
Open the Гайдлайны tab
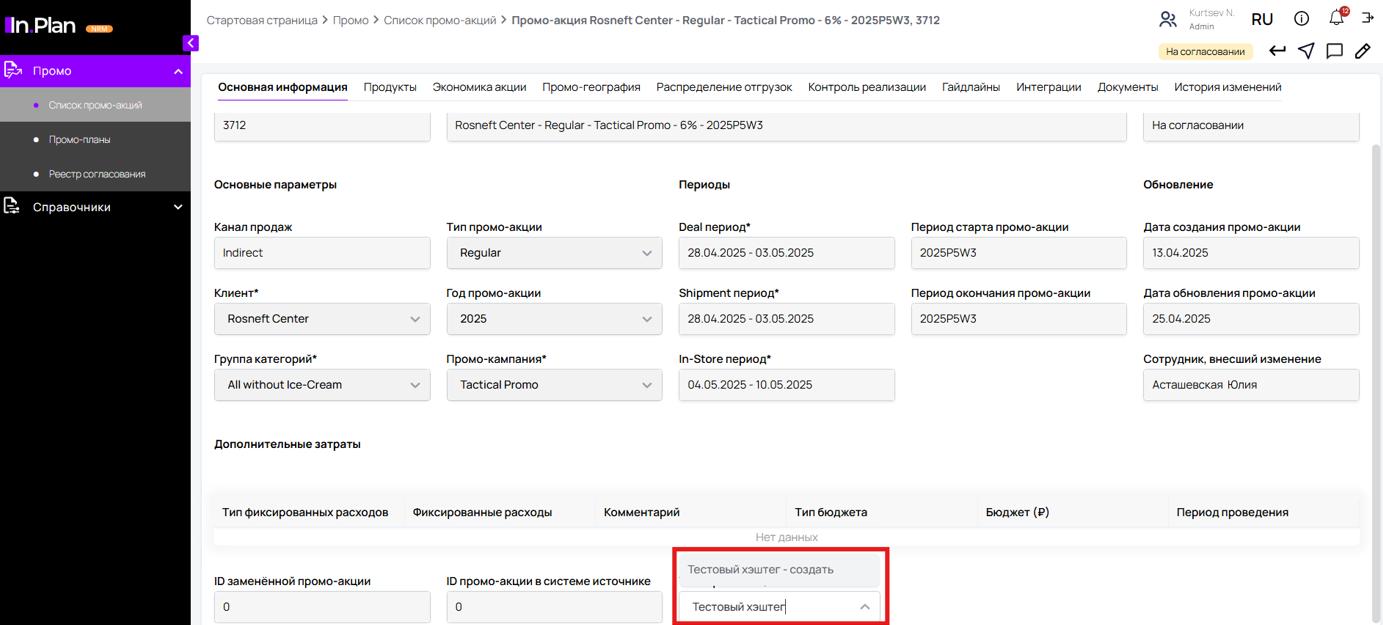click(971, 87)
